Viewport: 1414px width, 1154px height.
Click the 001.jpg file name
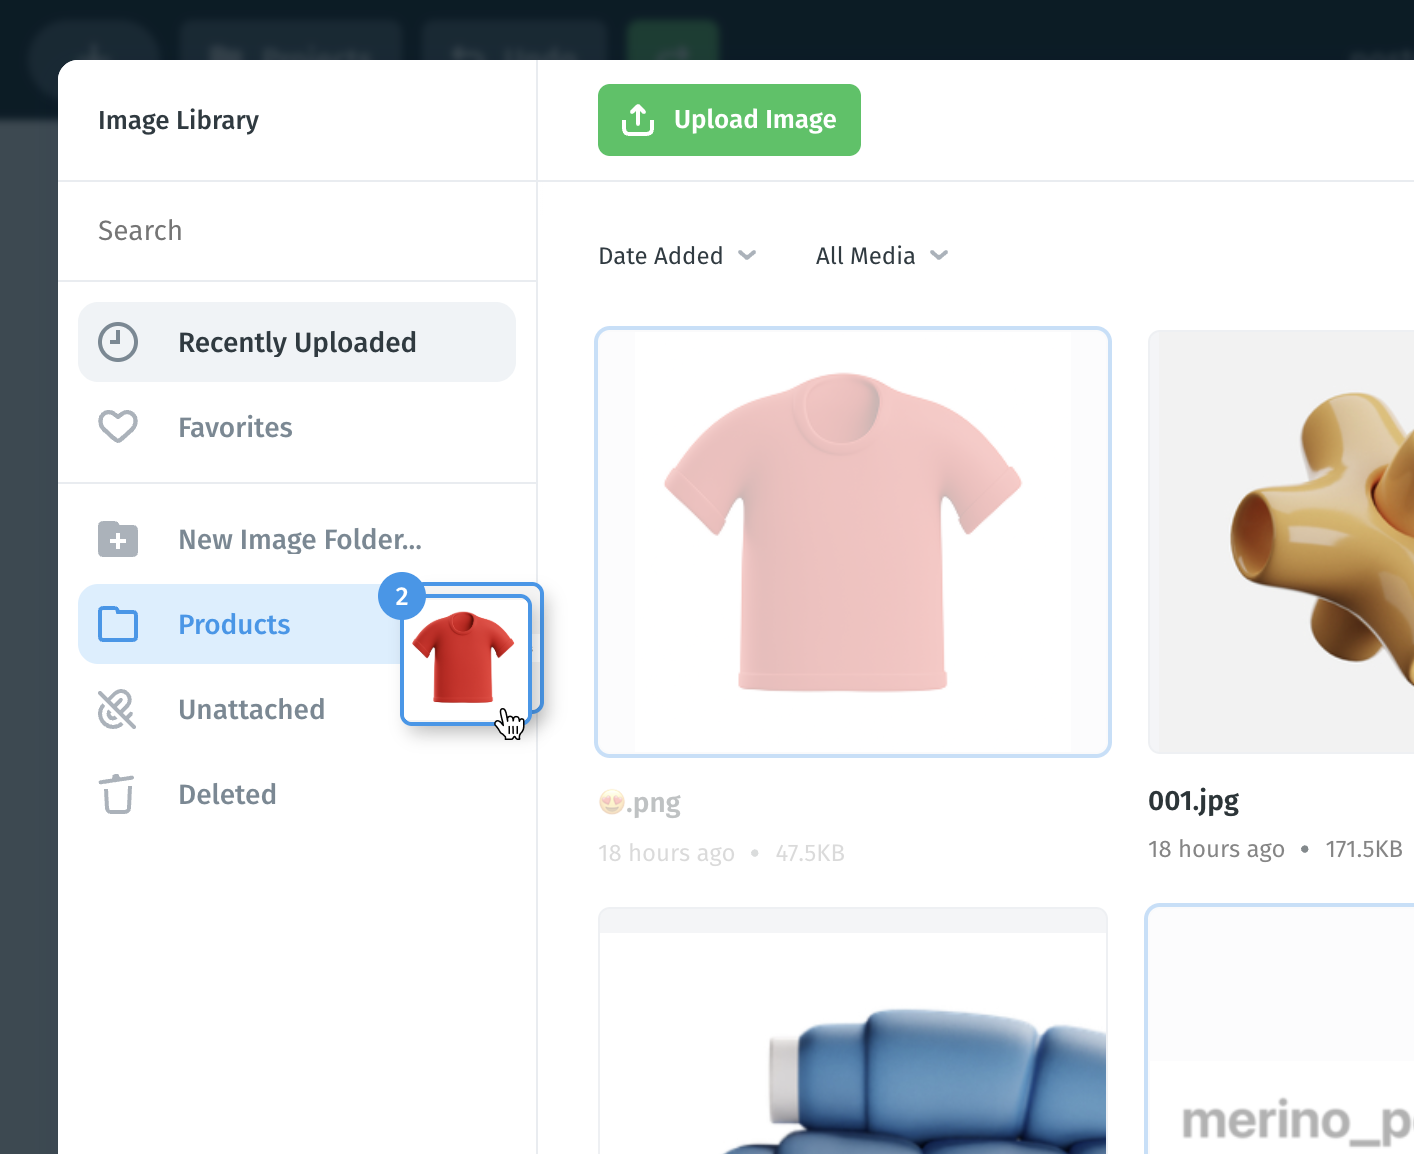pyautogui.click(x=1193, y=801)
